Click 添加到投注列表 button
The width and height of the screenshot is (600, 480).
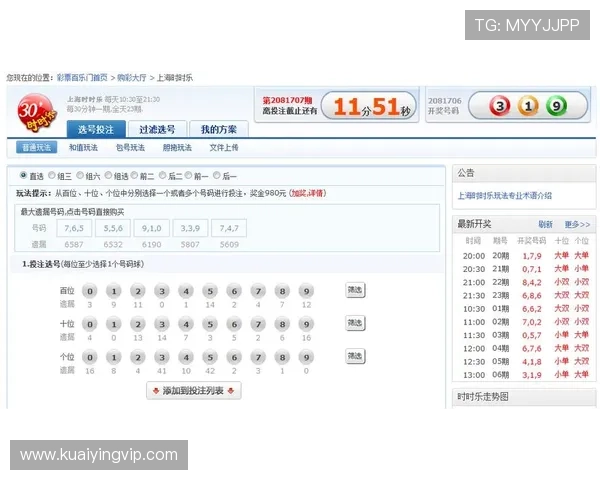tap(194, 391)
